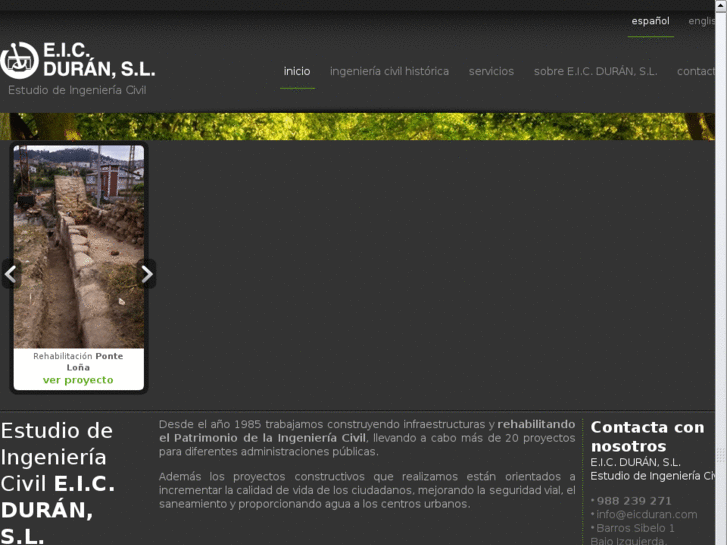Screen dimensions: 727x545
Task: Click the Estudio de Ingeniería Civil tagline
Action: point(77,90)
